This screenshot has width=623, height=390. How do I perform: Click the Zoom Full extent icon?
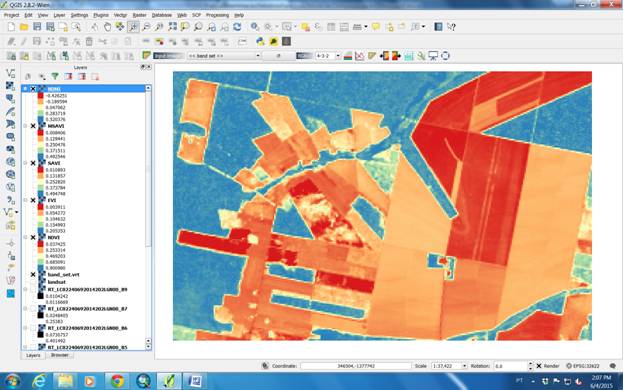point(172,27)
